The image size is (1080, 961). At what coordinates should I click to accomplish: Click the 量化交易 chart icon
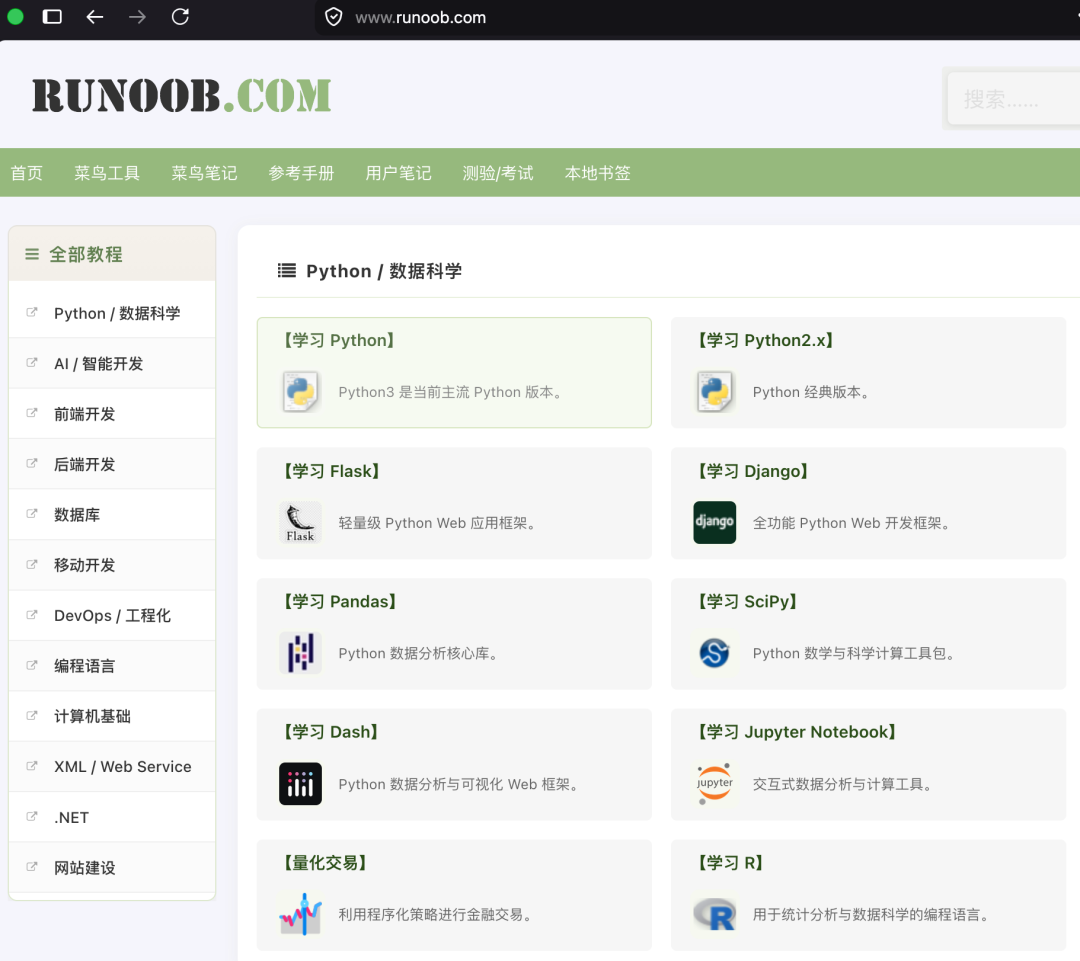[x=300, y=913]
